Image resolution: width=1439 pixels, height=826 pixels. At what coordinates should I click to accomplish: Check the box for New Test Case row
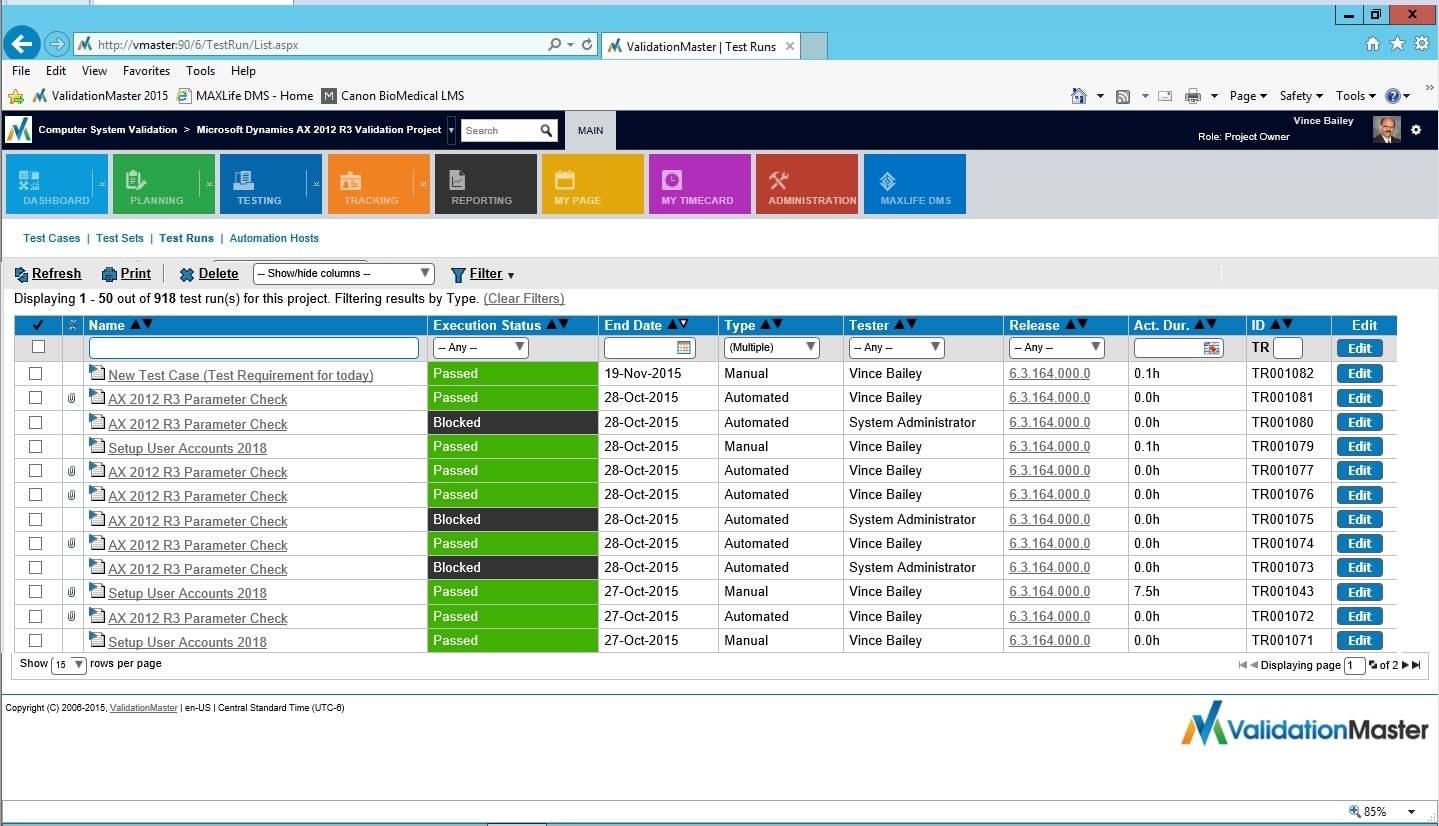[x=36, y=373]
